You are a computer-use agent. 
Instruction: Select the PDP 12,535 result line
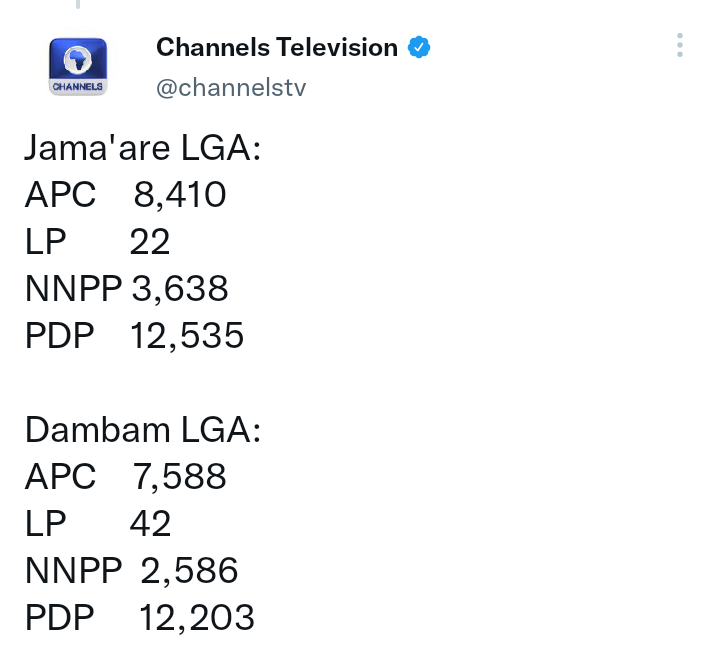(134, 335)
